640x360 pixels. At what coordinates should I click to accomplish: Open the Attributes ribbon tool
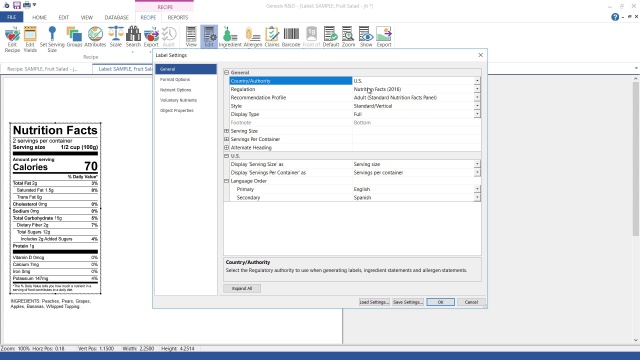click(95, 37)
